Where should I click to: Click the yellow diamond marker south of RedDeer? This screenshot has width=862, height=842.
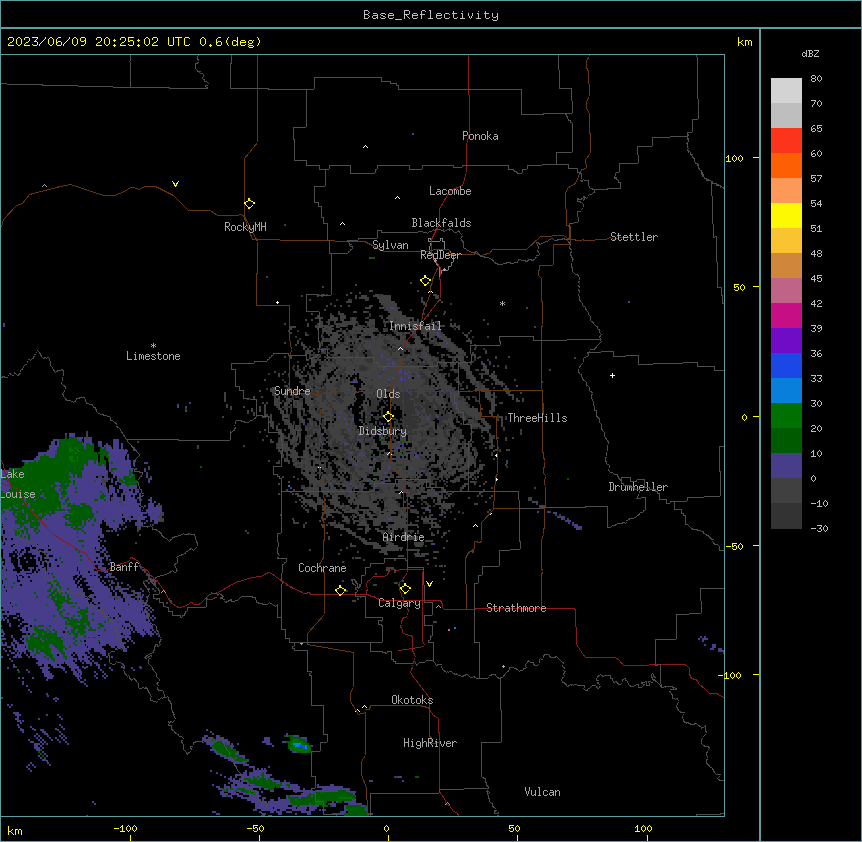pos(426,281)
